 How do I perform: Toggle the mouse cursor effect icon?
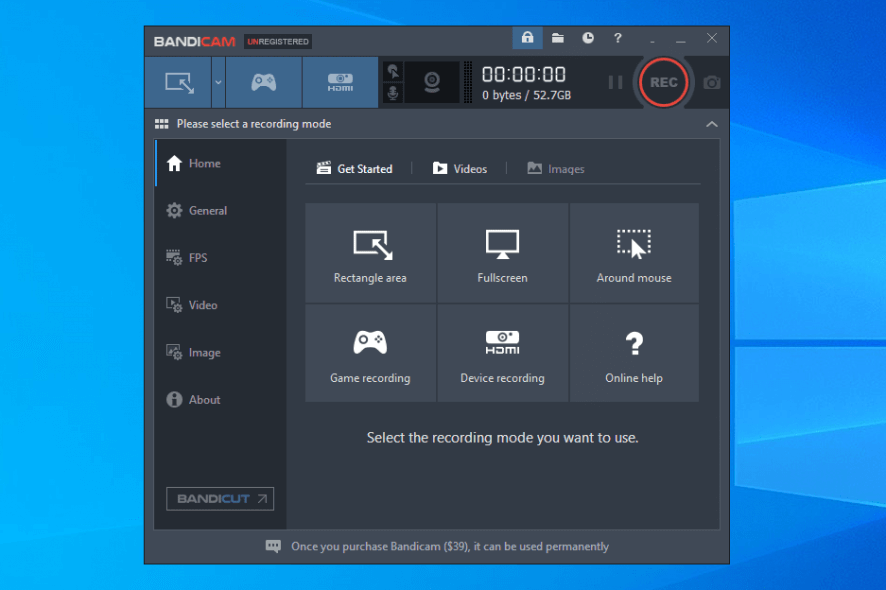pos(393,72)
